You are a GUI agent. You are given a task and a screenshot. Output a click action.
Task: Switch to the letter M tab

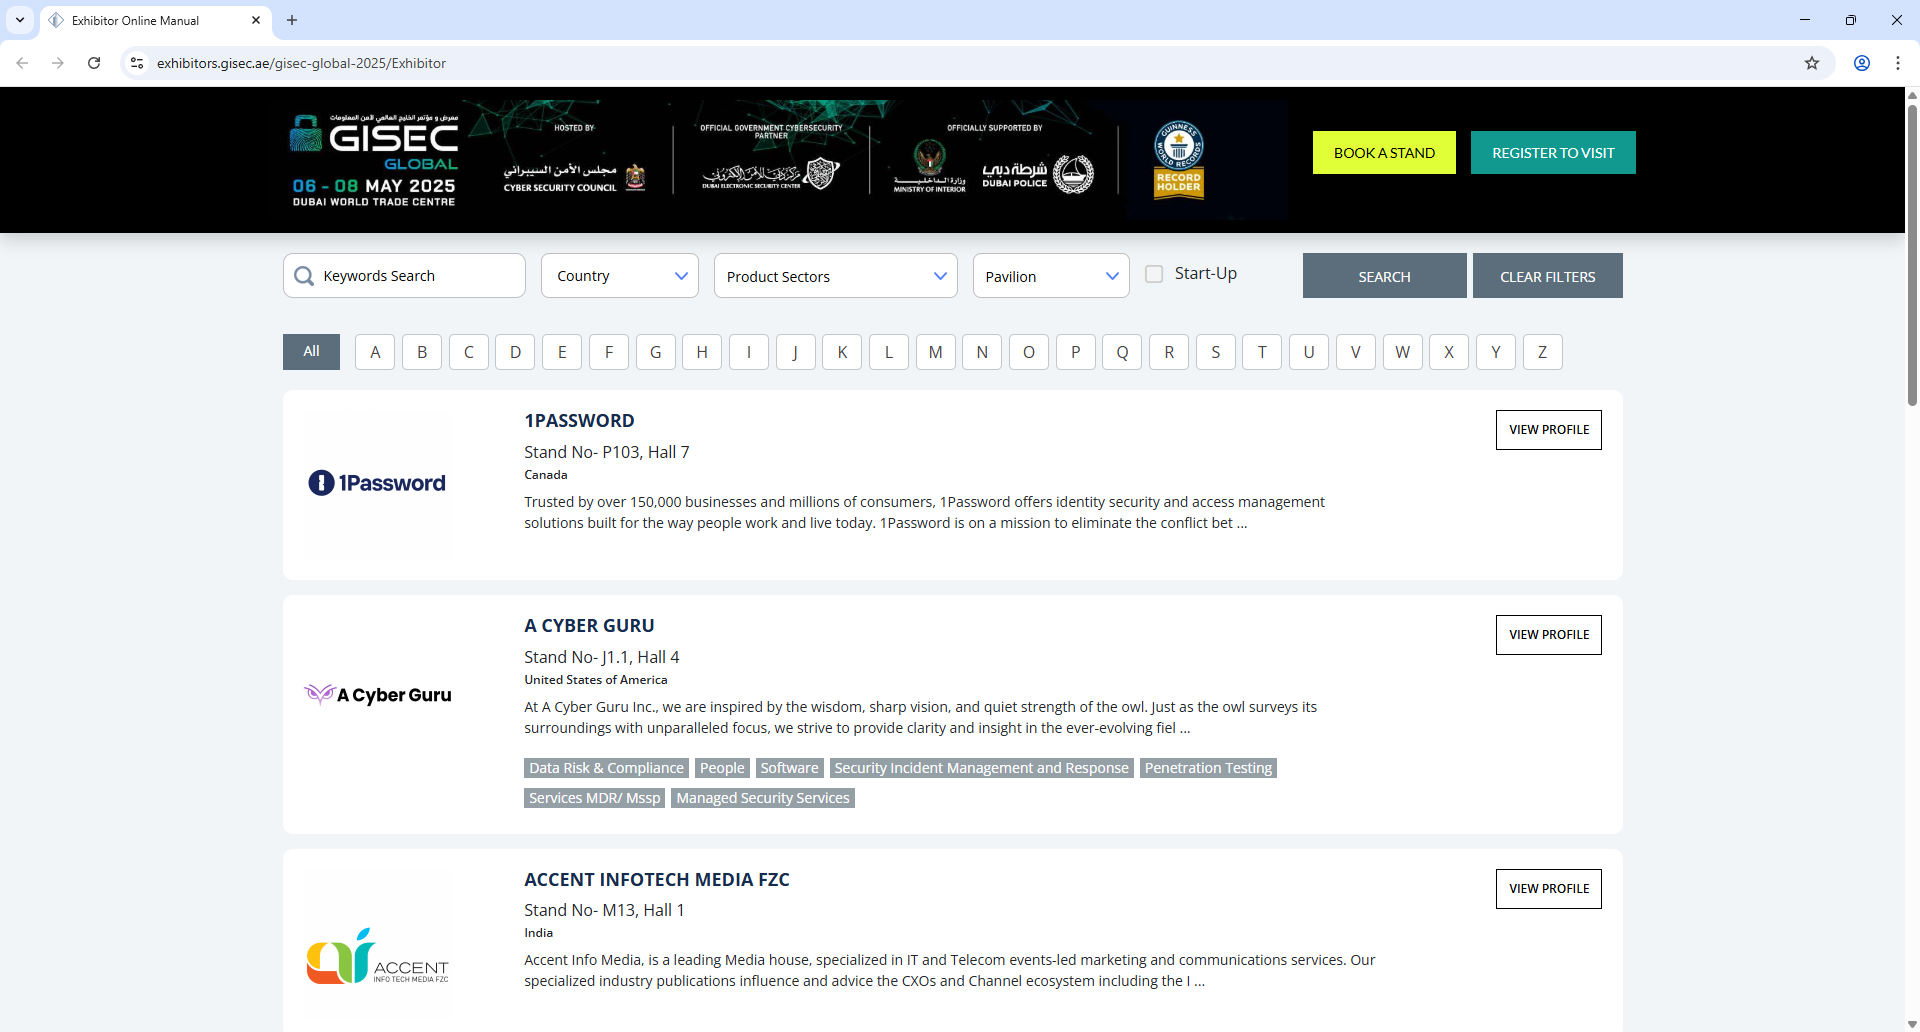pos(935,351)
